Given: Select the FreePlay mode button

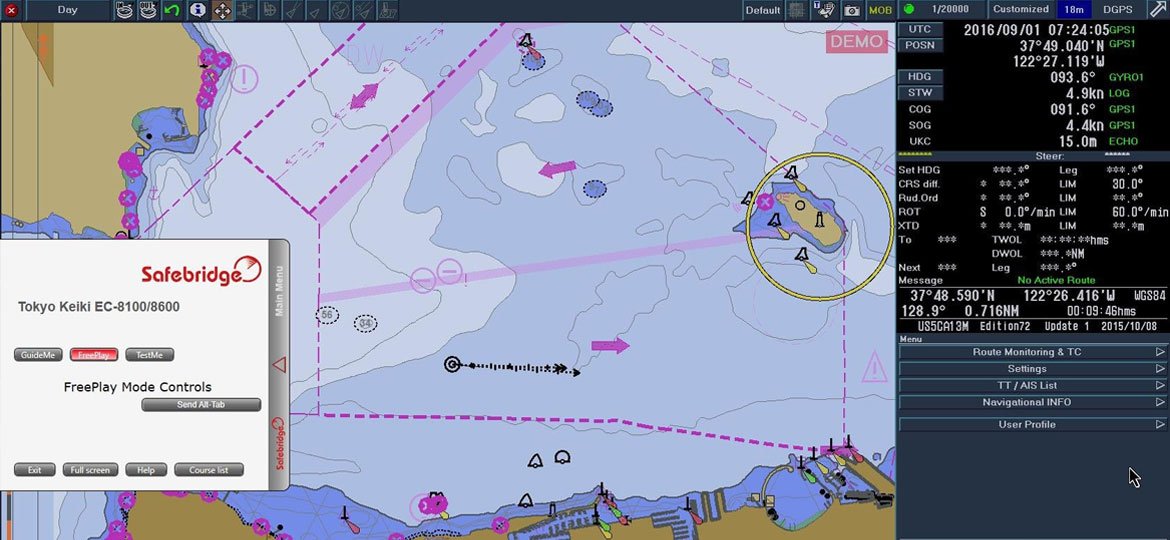Looking at the screenshot, I should tap(94, 355).
